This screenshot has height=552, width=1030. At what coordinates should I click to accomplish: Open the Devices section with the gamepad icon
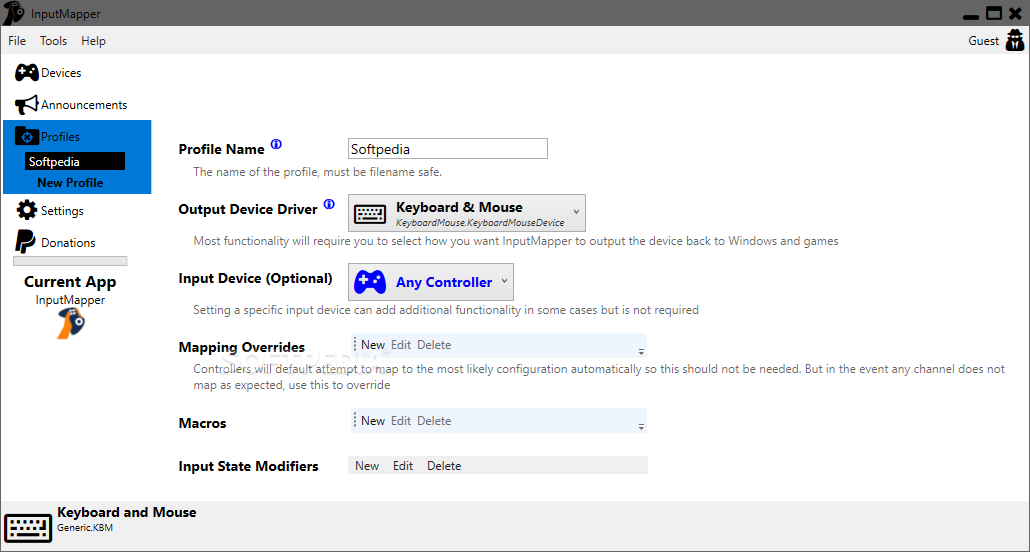pos(26,73)
